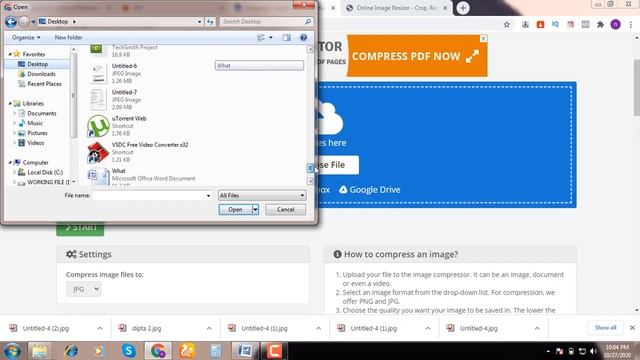Collapse the Libraries tree group
This screenshot has height=360, width=640.
click(x=10, y=104)
